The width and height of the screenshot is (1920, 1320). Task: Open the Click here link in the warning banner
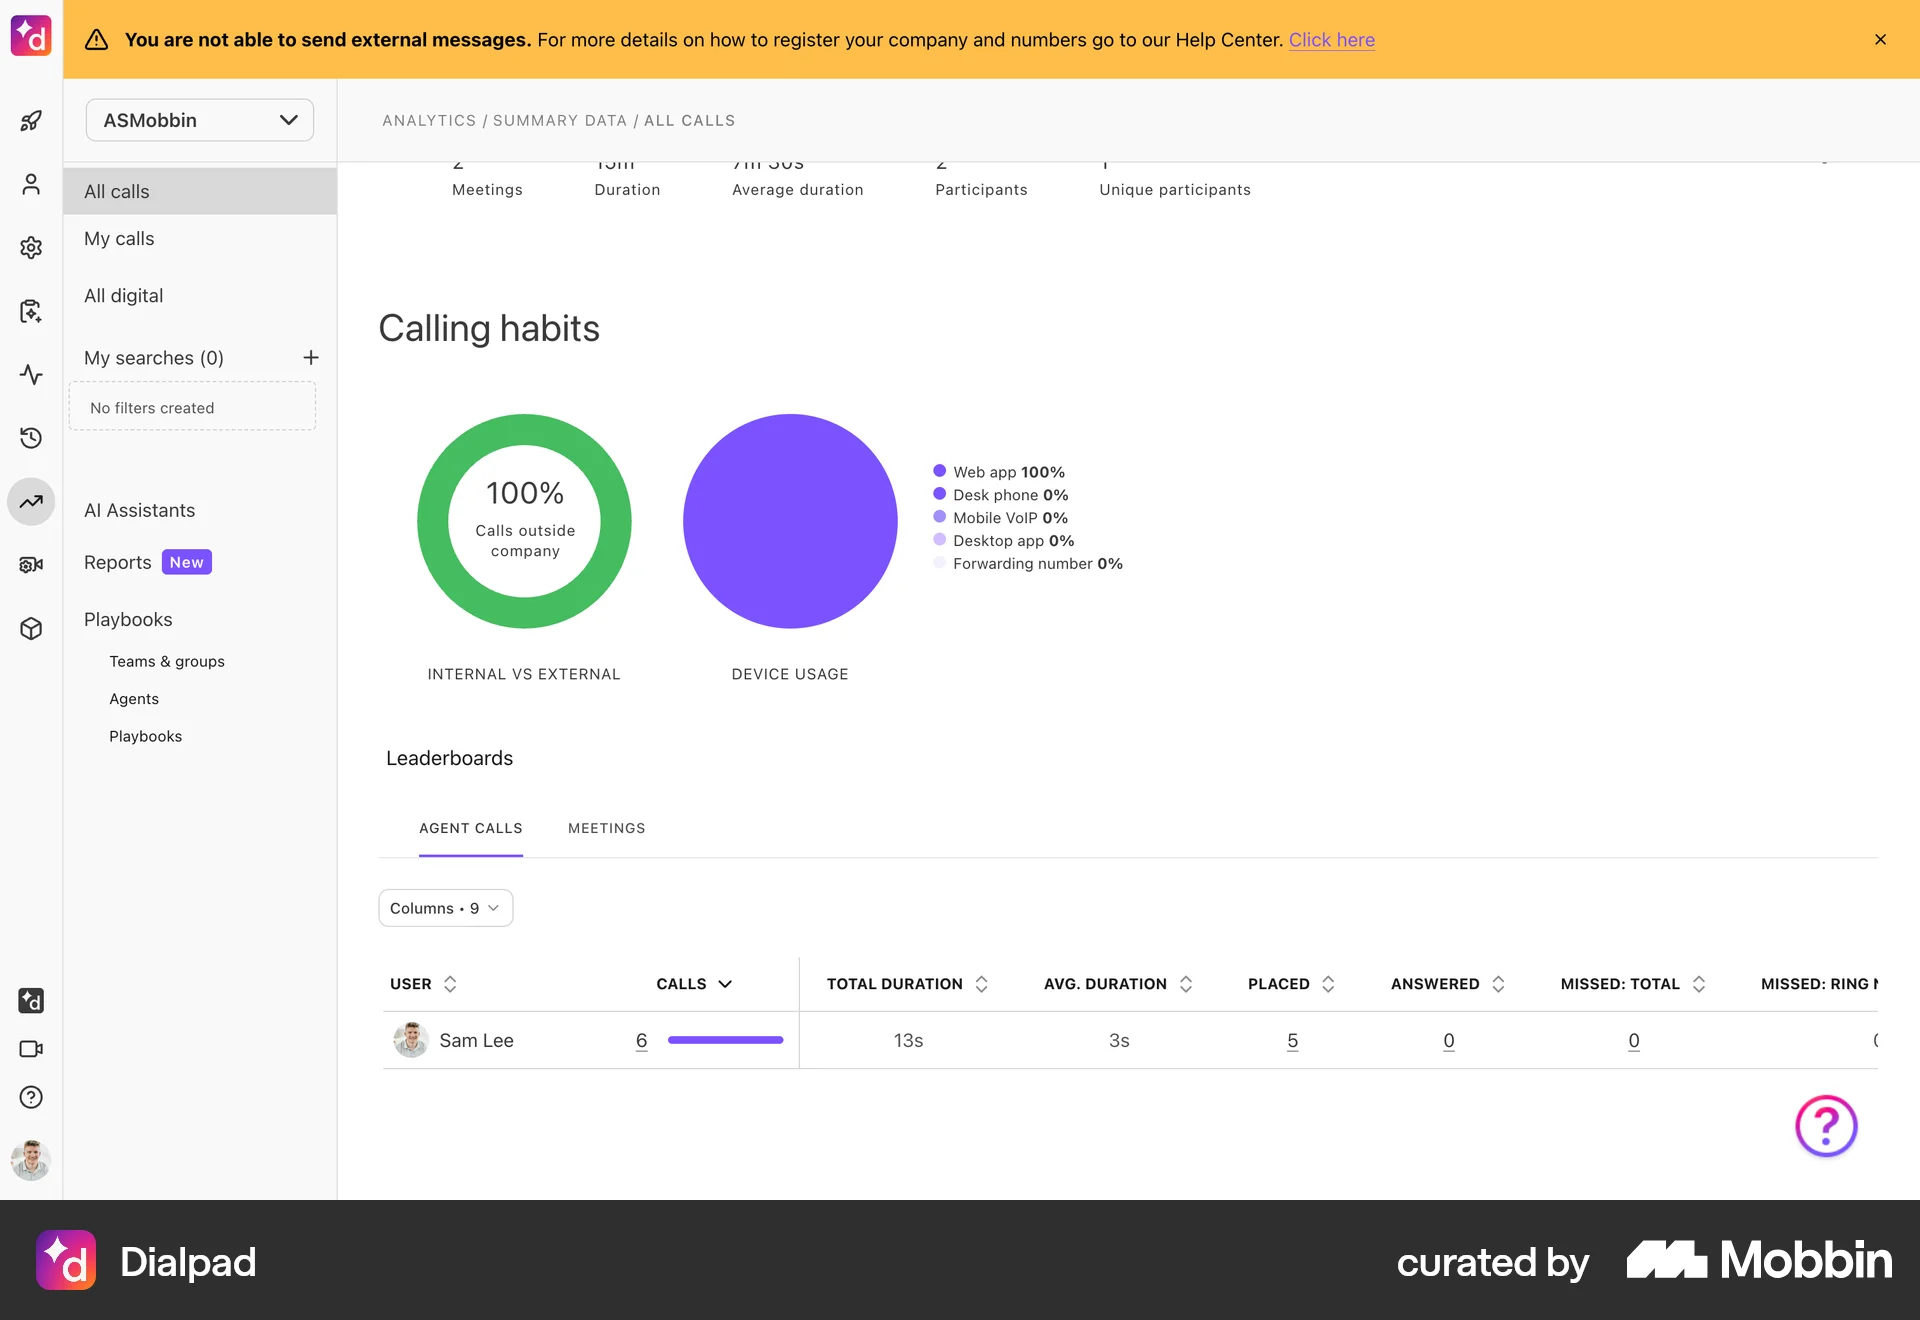click(1332, 40)
